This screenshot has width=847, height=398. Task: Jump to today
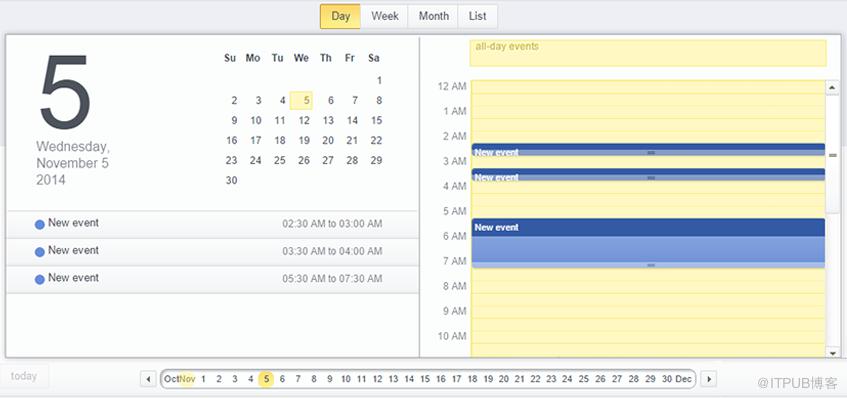(24, 376)
